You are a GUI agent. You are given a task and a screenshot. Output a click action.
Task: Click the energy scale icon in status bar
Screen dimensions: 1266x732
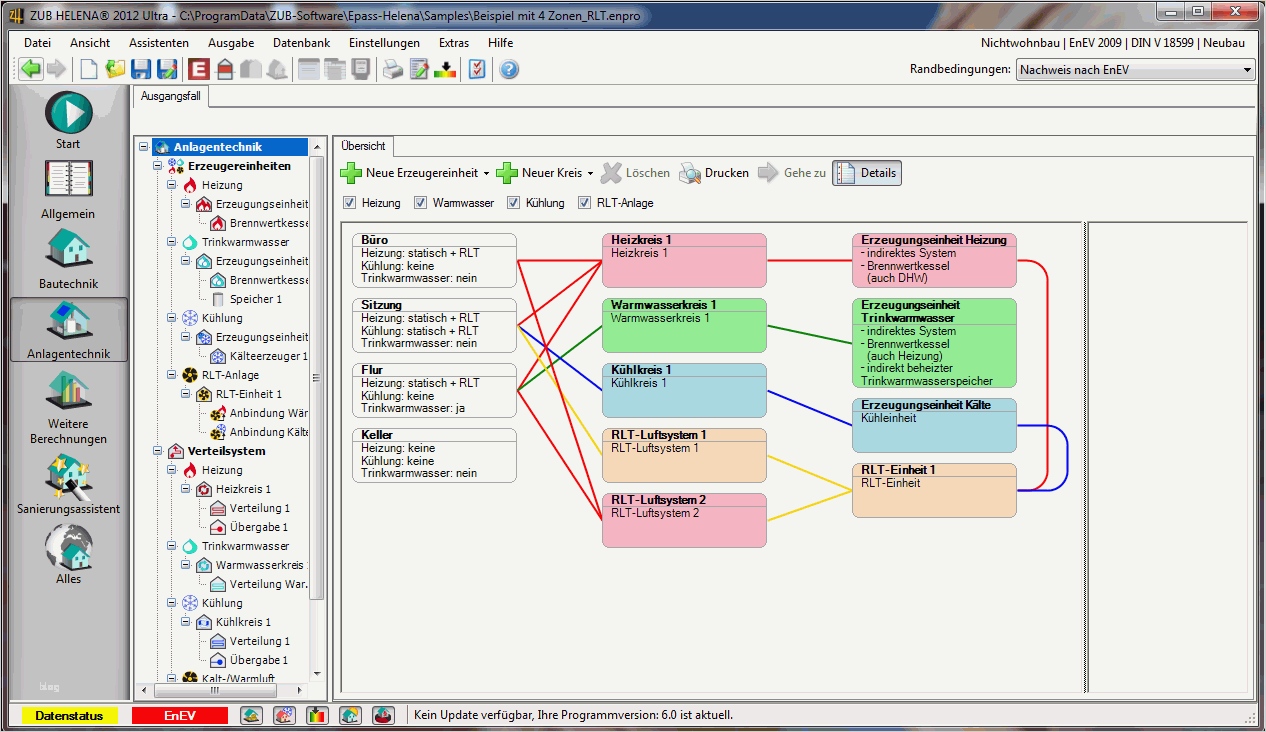(x=317, y=715)
